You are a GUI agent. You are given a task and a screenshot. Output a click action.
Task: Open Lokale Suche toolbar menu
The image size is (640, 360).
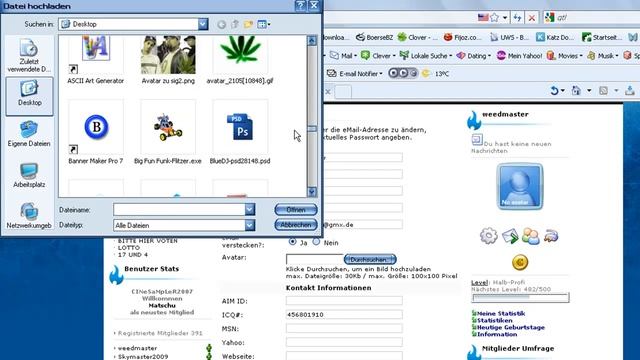pos(426,56)
